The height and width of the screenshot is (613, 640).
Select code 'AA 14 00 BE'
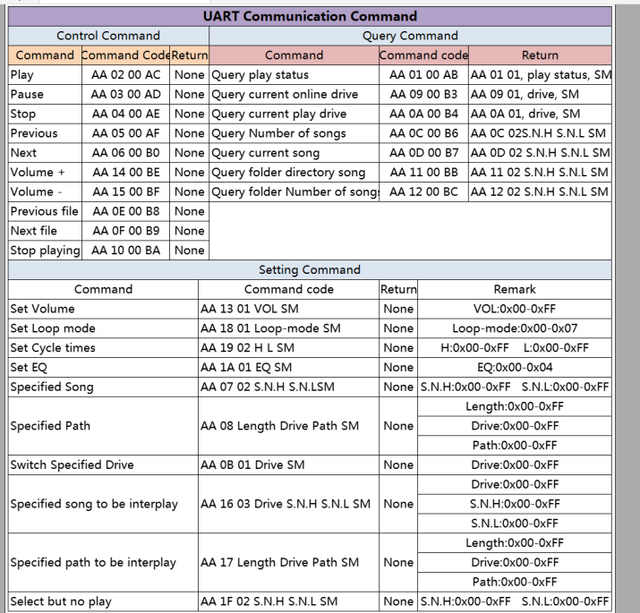pyautogui.click(x=126, y=173)
